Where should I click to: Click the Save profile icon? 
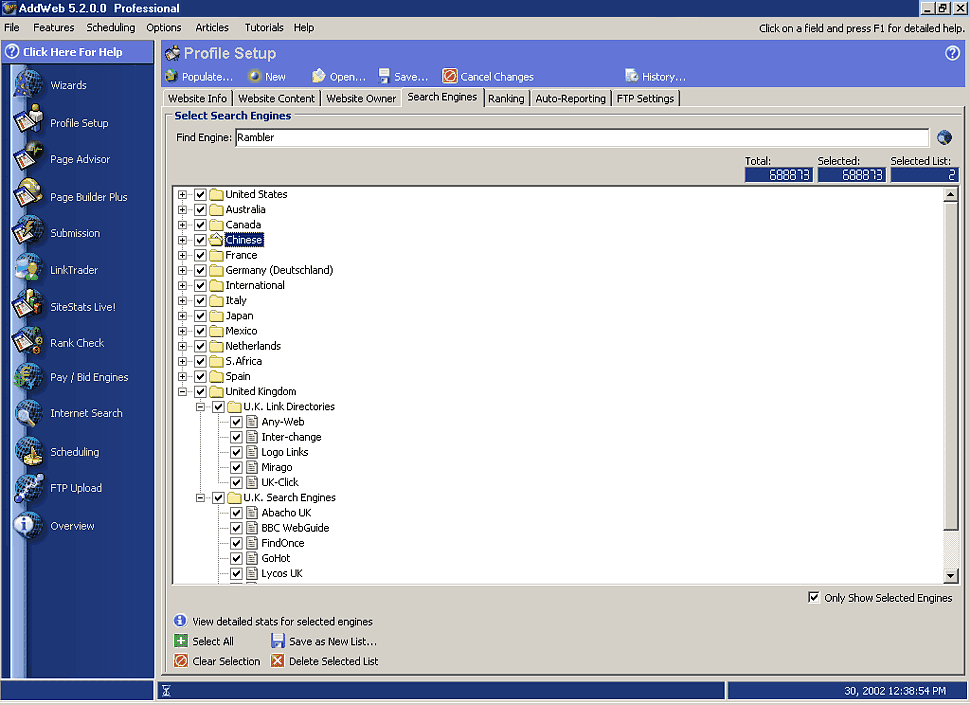[384, 76]
